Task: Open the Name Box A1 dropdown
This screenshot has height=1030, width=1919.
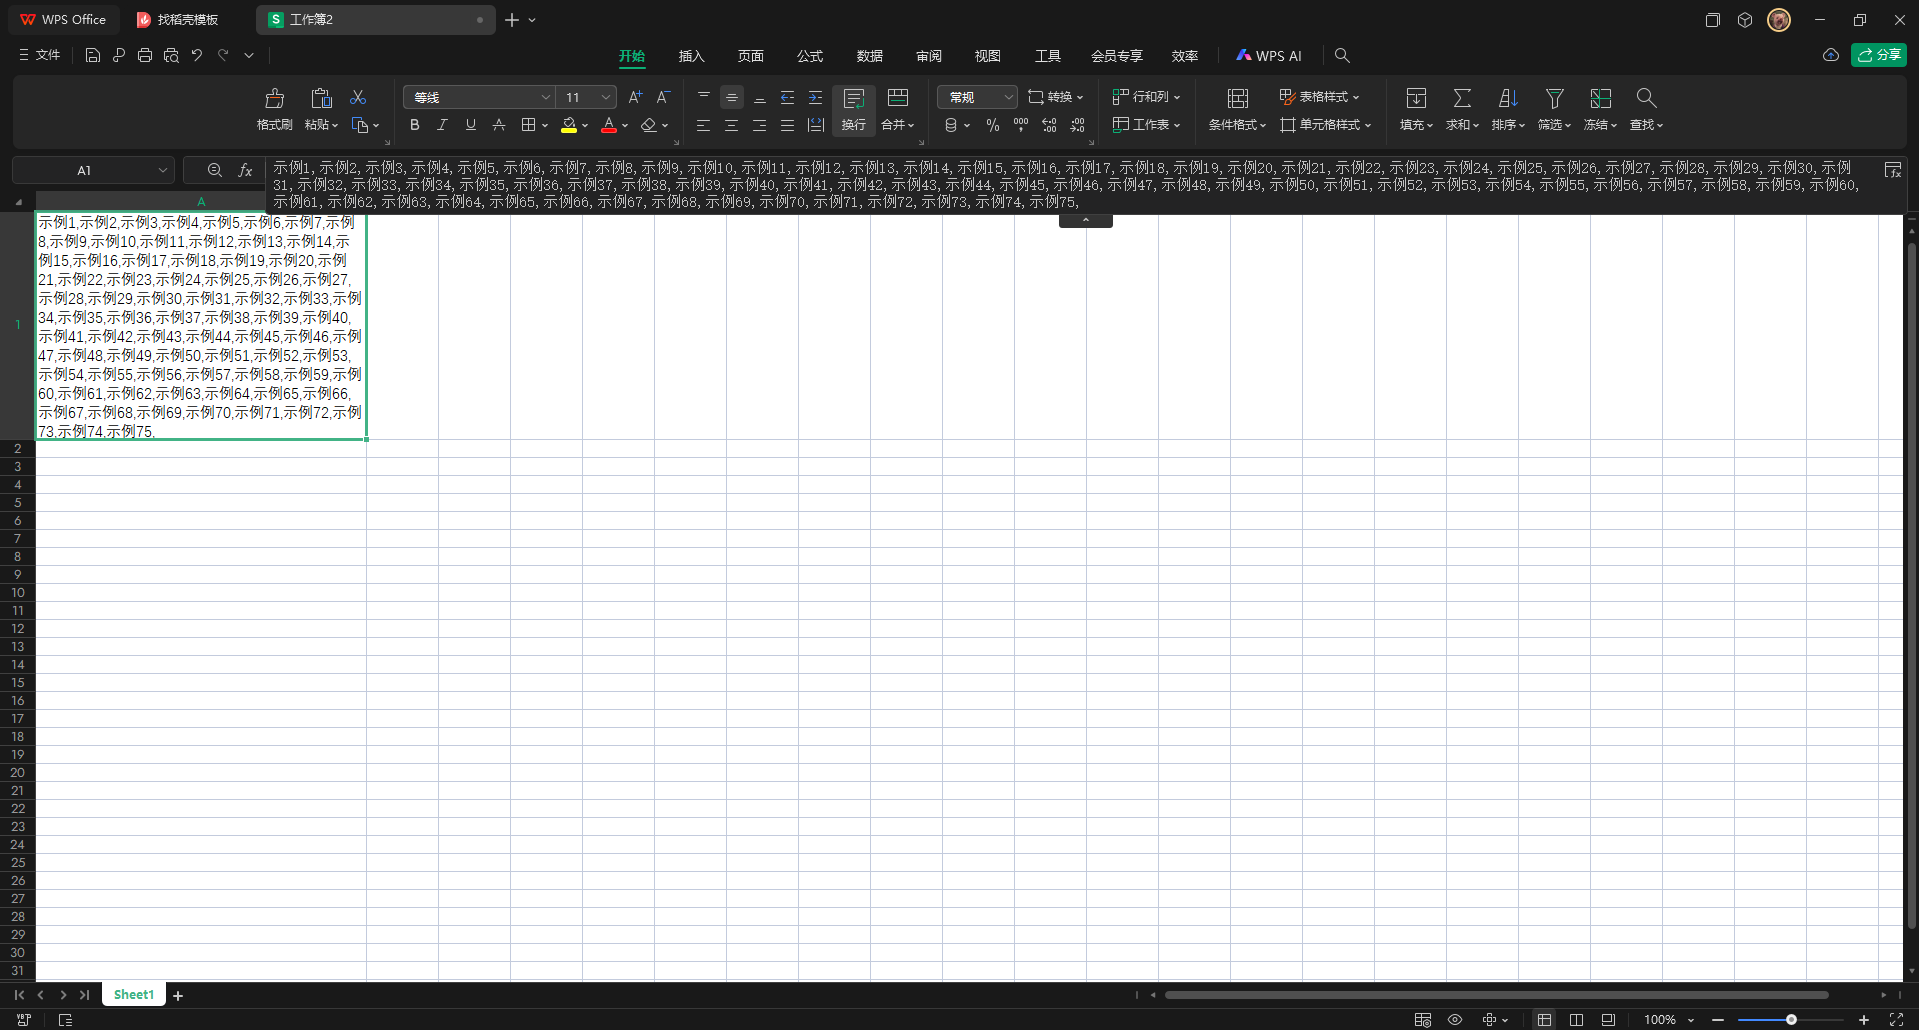Action: click(163, 171)
